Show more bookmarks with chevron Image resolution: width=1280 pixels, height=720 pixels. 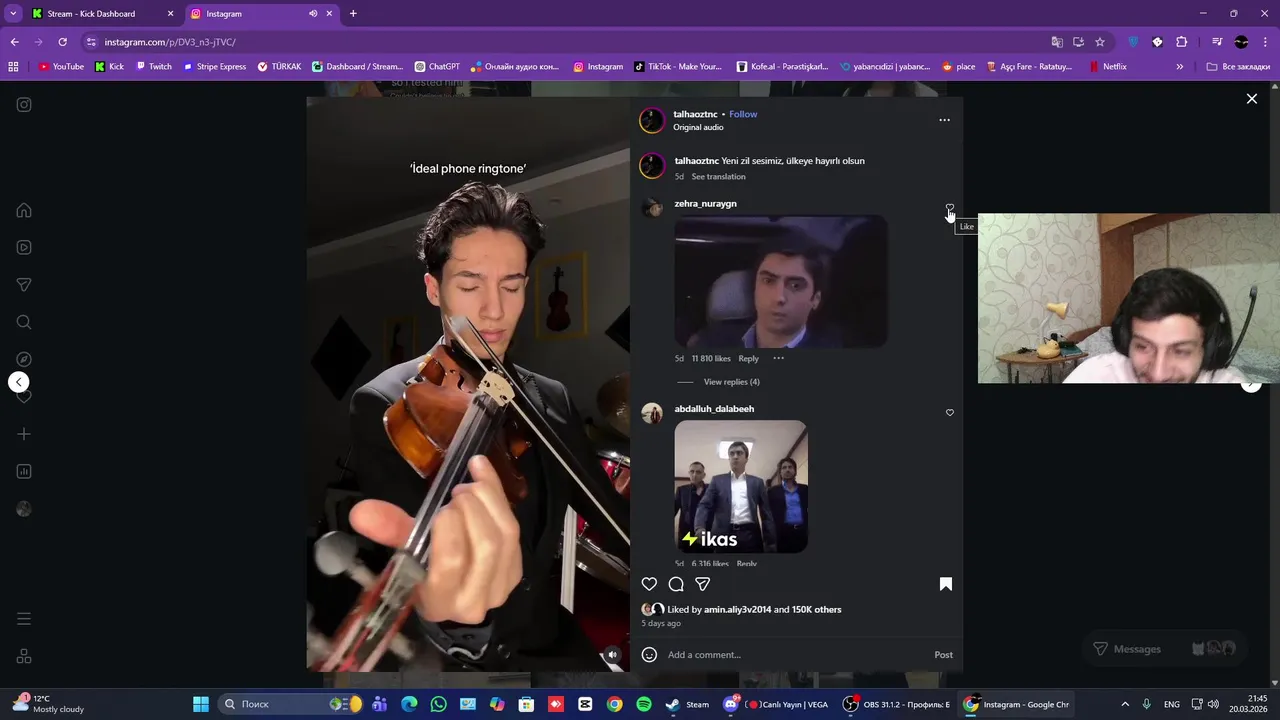point(1179,67)
